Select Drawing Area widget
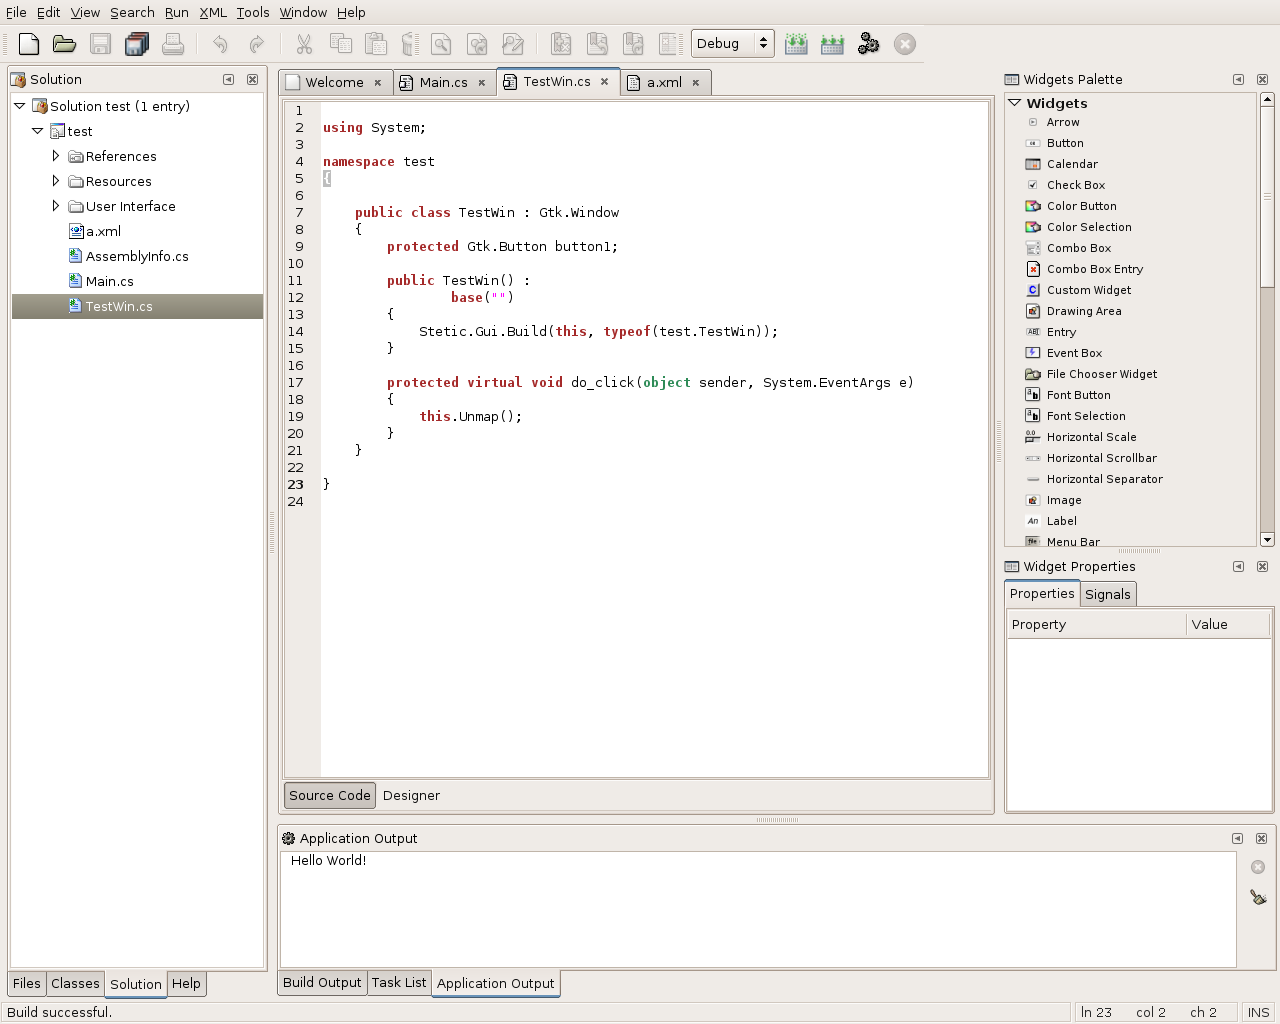 [x=1084, y=311]
